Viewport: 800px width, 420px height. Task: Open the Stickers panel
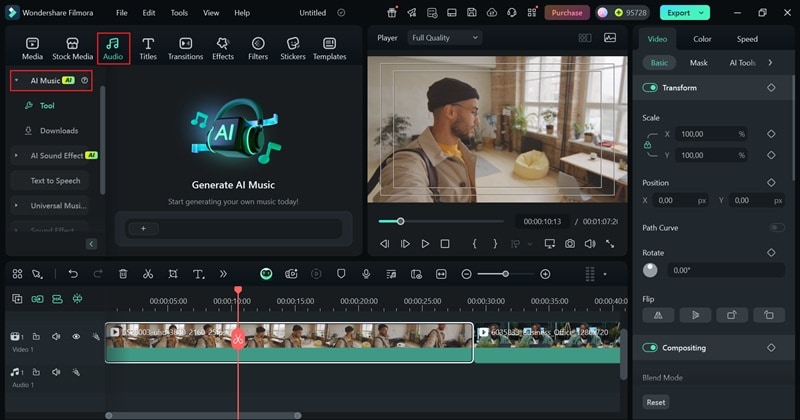292,48
